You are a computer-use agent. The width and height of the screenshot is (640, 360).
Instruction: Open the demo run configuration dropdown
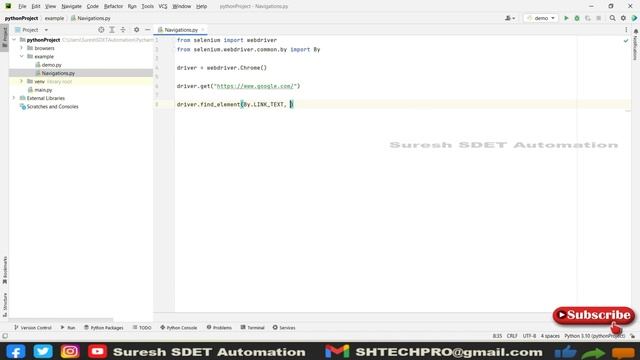(x=541, y=18)
